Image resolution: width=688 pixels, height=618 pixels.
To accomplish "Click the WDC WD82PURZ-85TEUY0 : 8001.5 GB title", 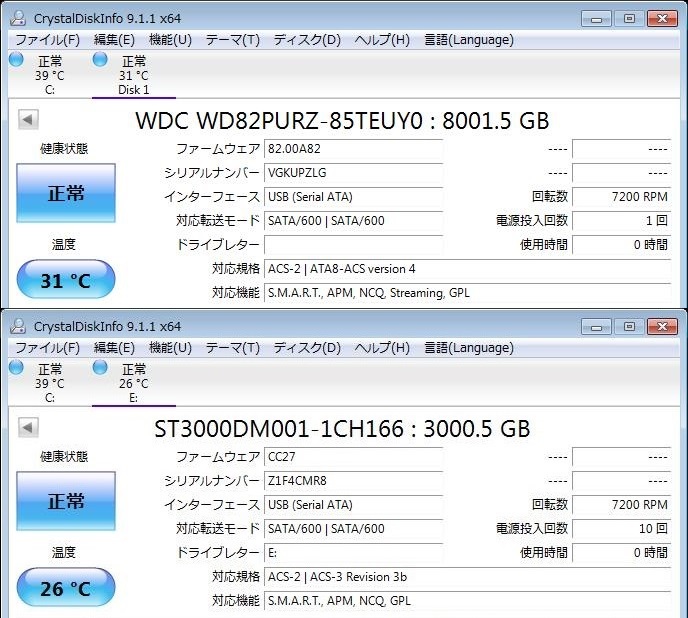I will click(342, 121).
